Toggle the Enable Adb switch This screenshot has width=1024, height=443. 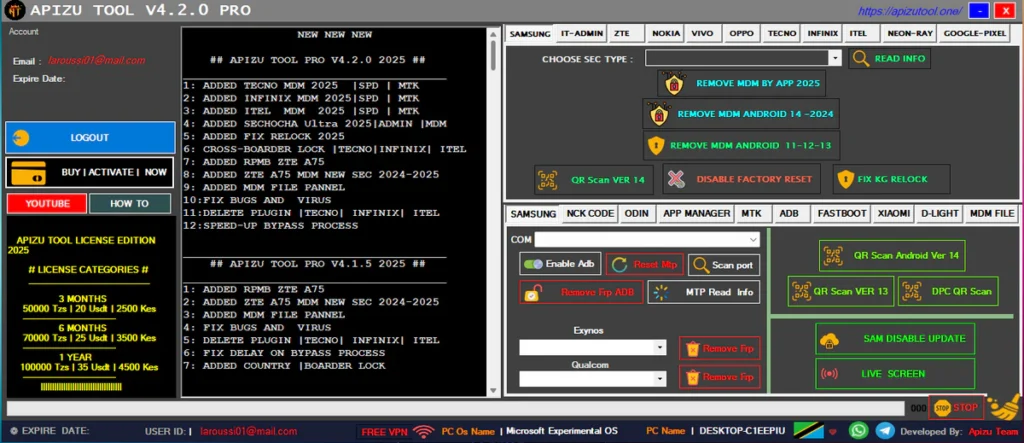point(534,264)
